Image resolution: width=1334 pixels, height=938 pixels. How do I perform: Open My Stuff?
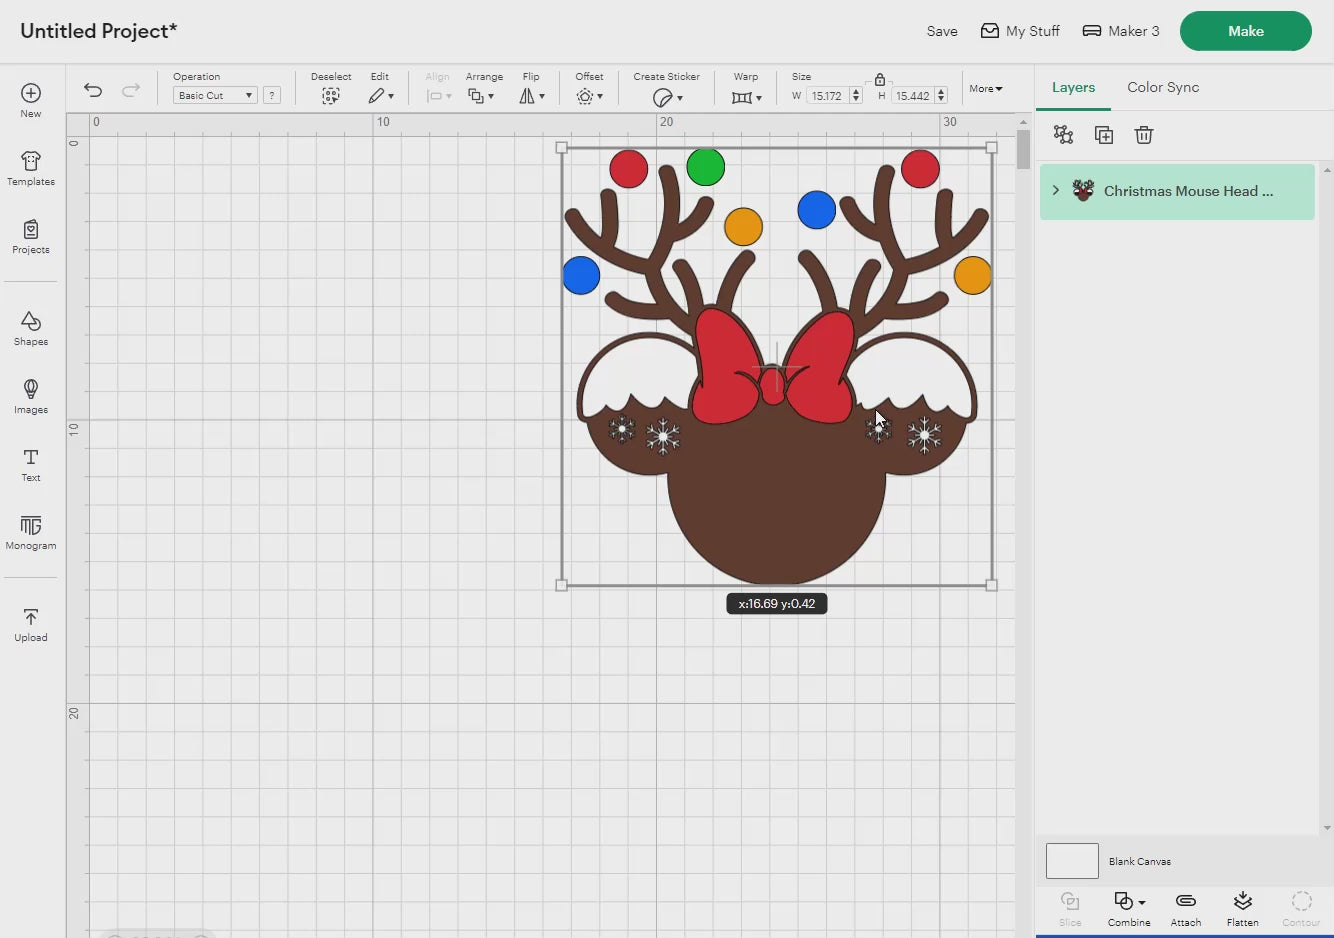point(1020,31)
